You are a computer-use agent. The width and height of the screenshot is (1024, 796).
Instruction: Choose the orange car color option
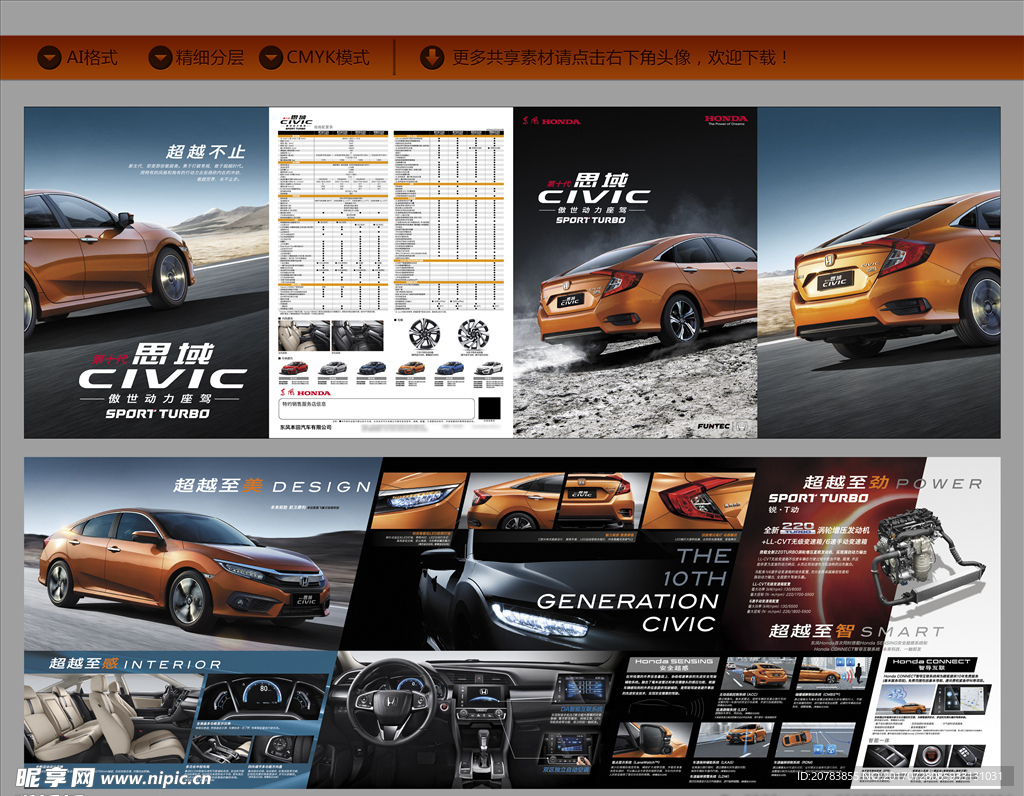(411, 368)
